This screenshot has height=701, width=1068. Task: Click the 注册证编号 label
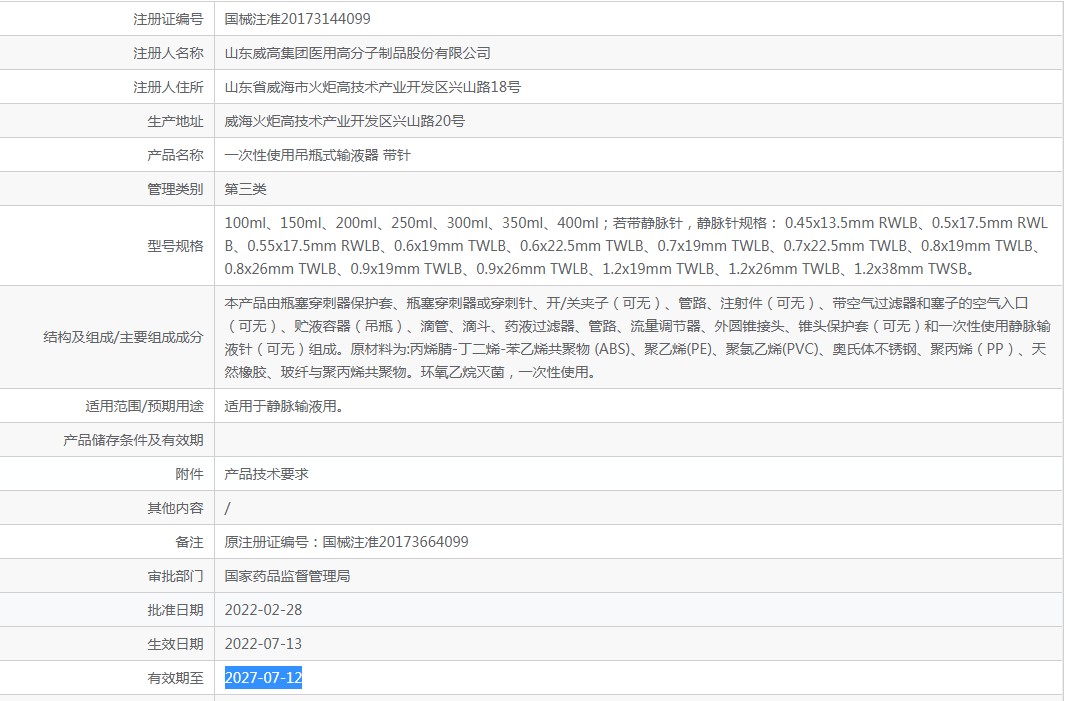(x=168, y=19)
